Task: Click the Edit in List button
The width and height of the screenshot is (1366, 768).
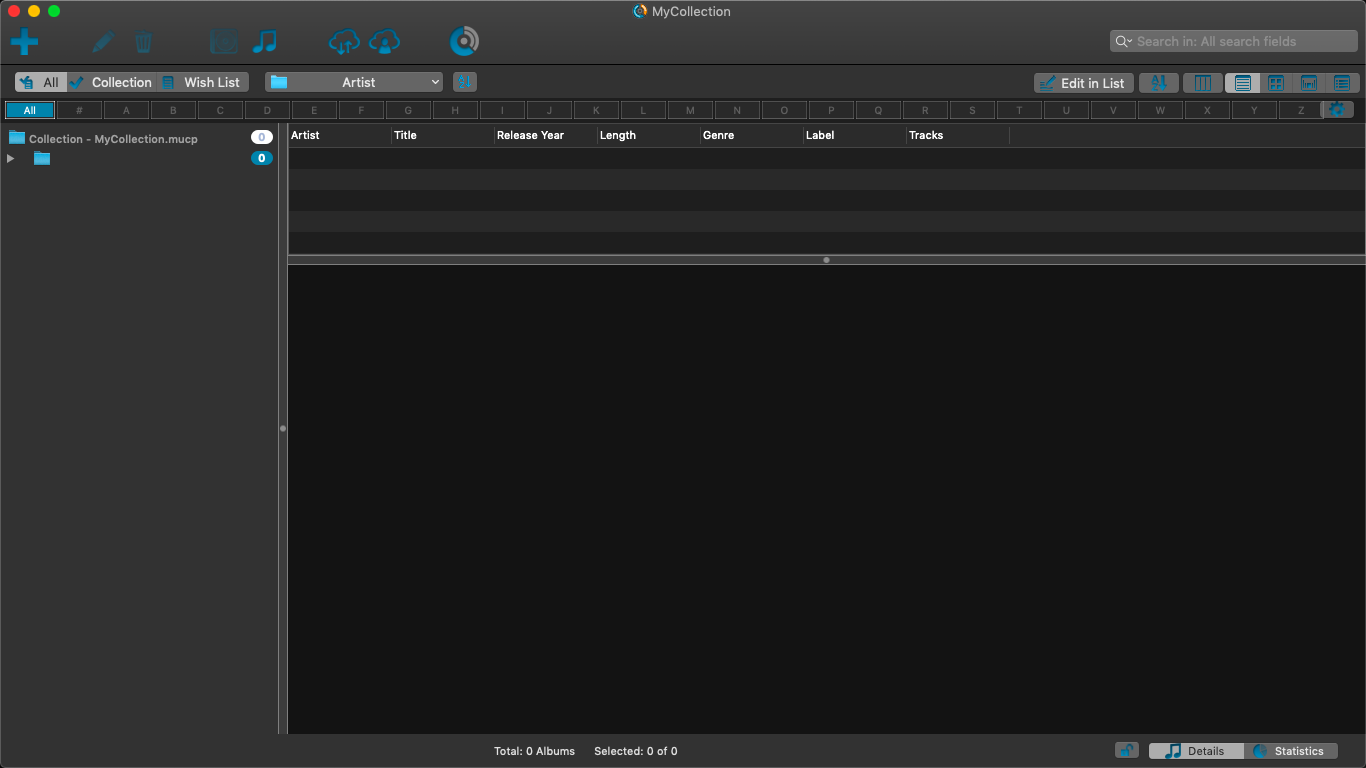Action: pyautogui.click(x=1084, y=83)
